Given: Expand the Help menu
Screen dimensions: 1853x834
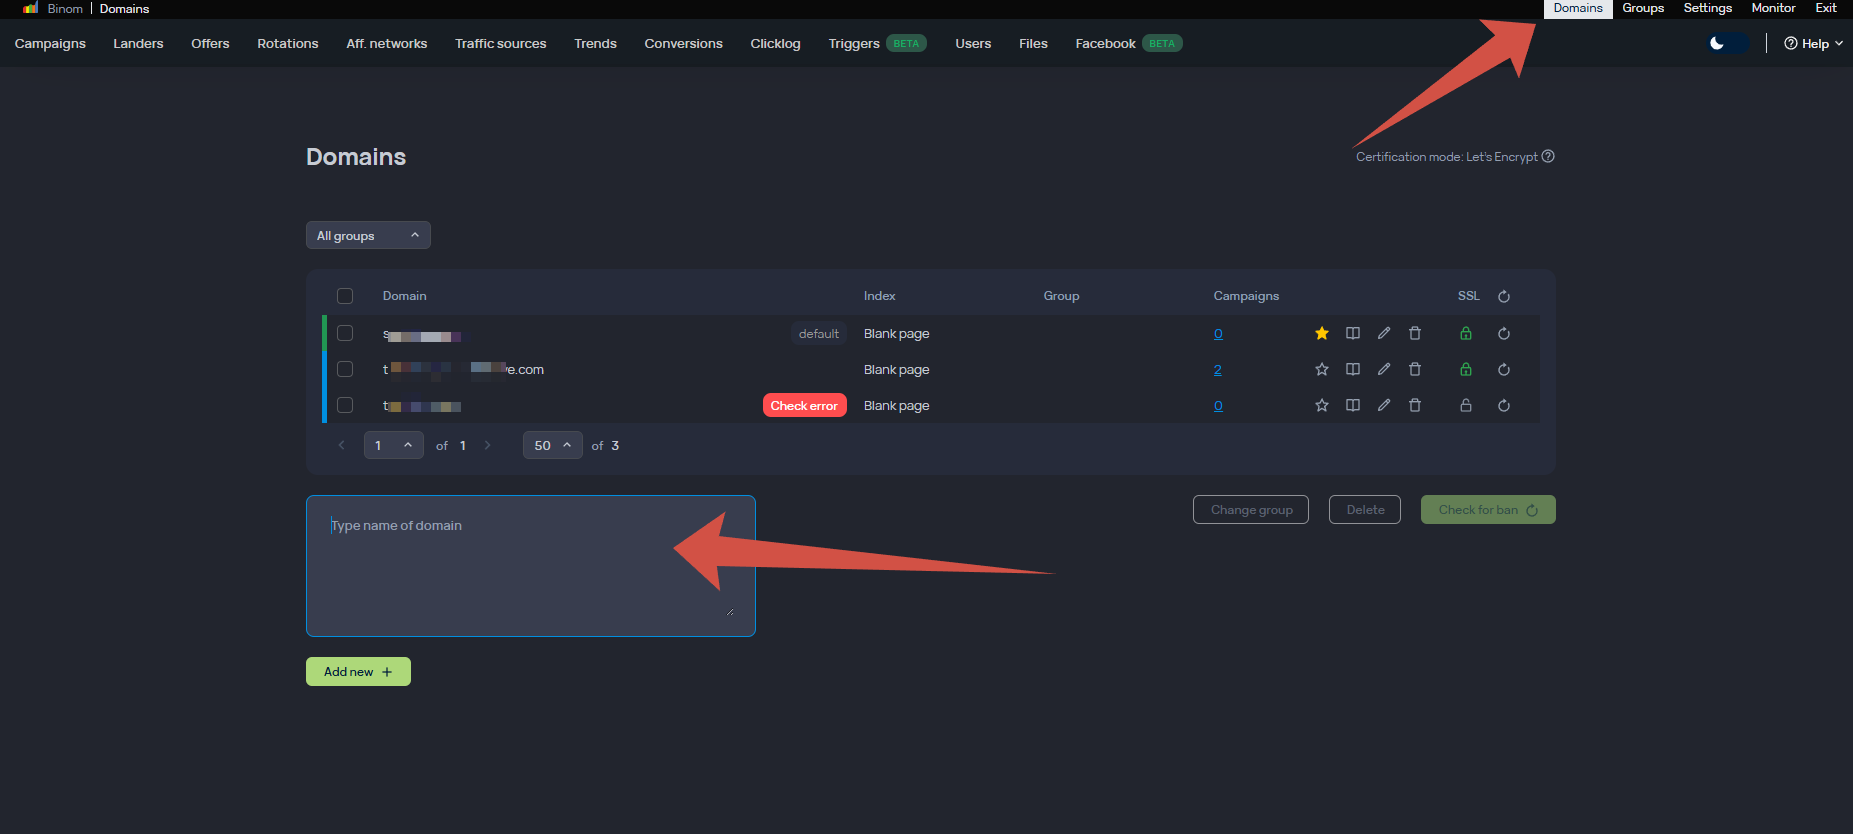Looking at the screenshot, I should point(1814,43).
